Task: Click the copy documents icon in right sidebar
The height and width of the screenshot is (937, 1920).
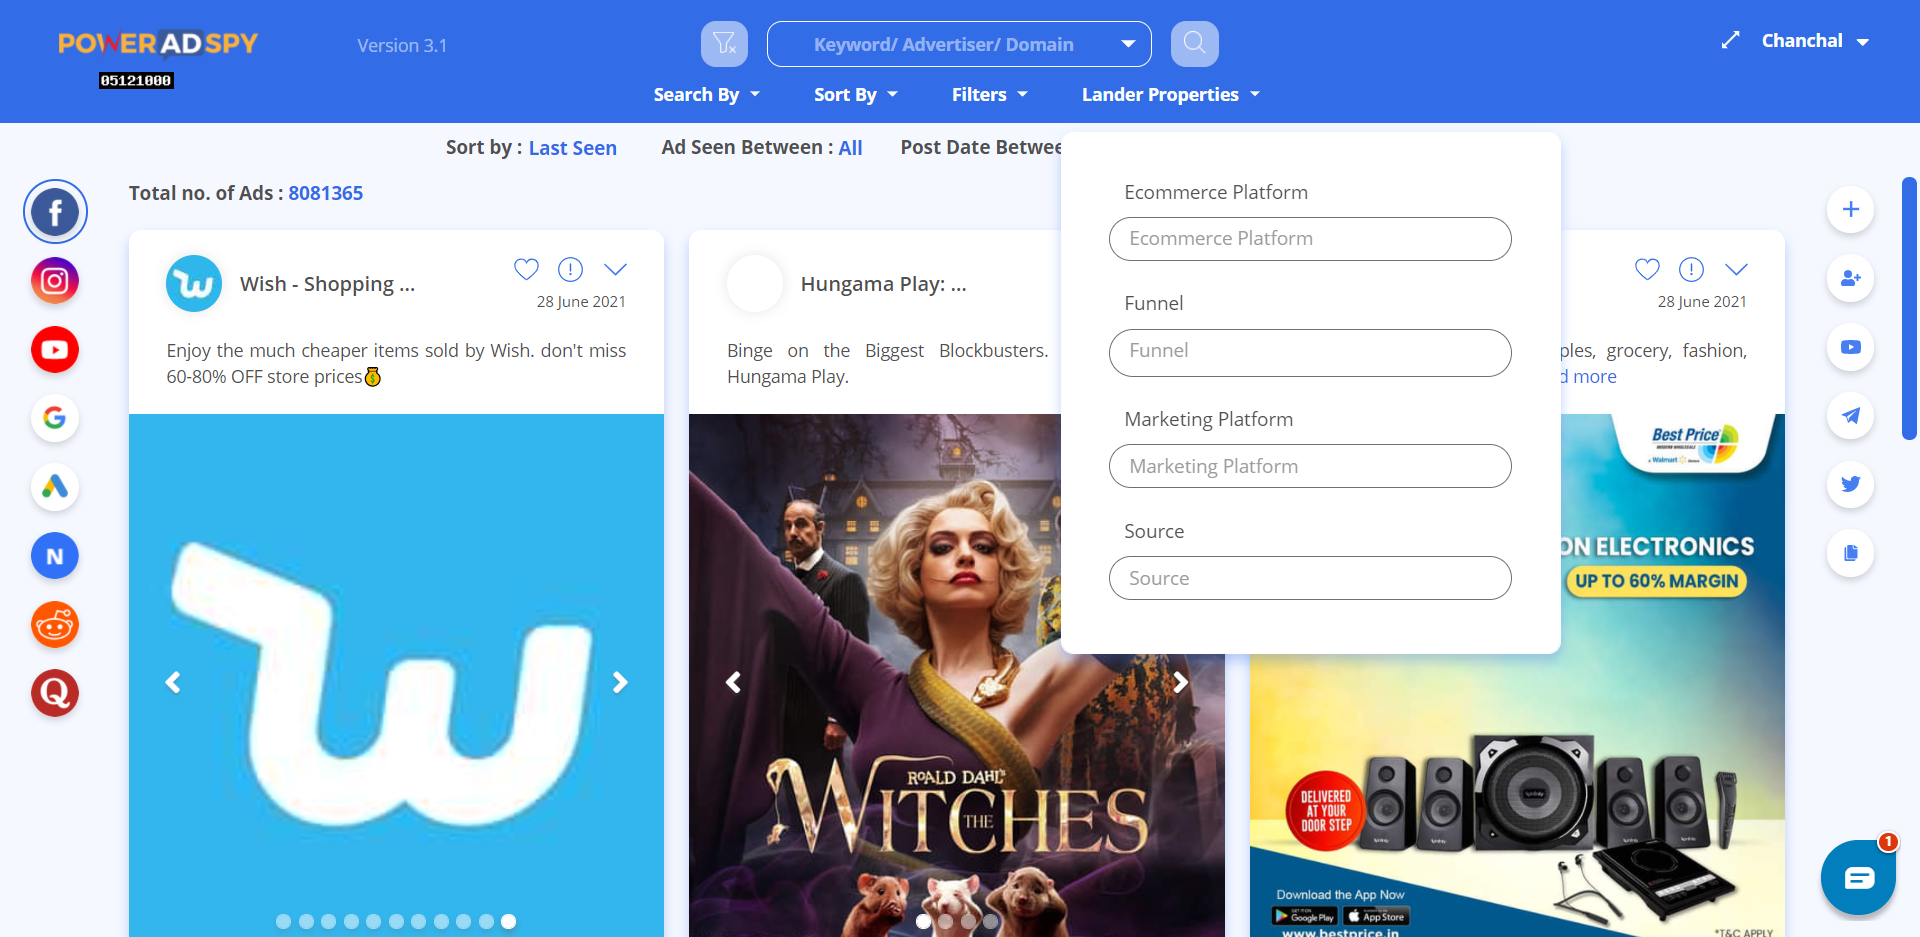Action: tap(1851, 553)
